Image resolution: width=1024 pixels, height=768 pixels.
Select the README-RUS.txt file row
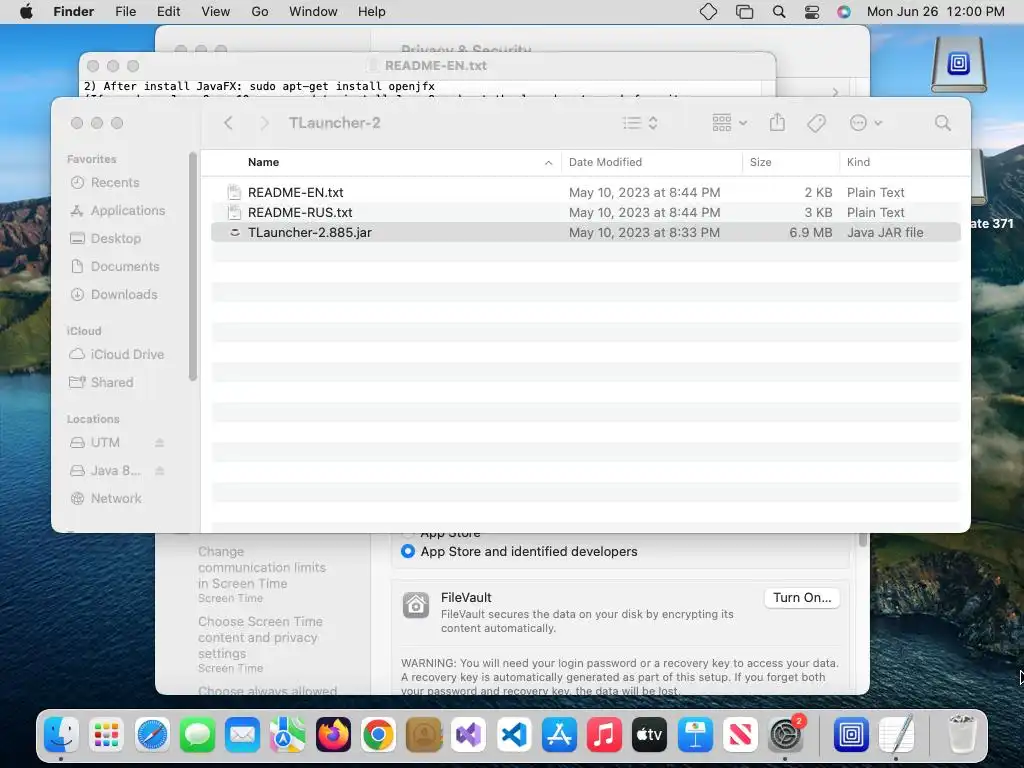586,213
